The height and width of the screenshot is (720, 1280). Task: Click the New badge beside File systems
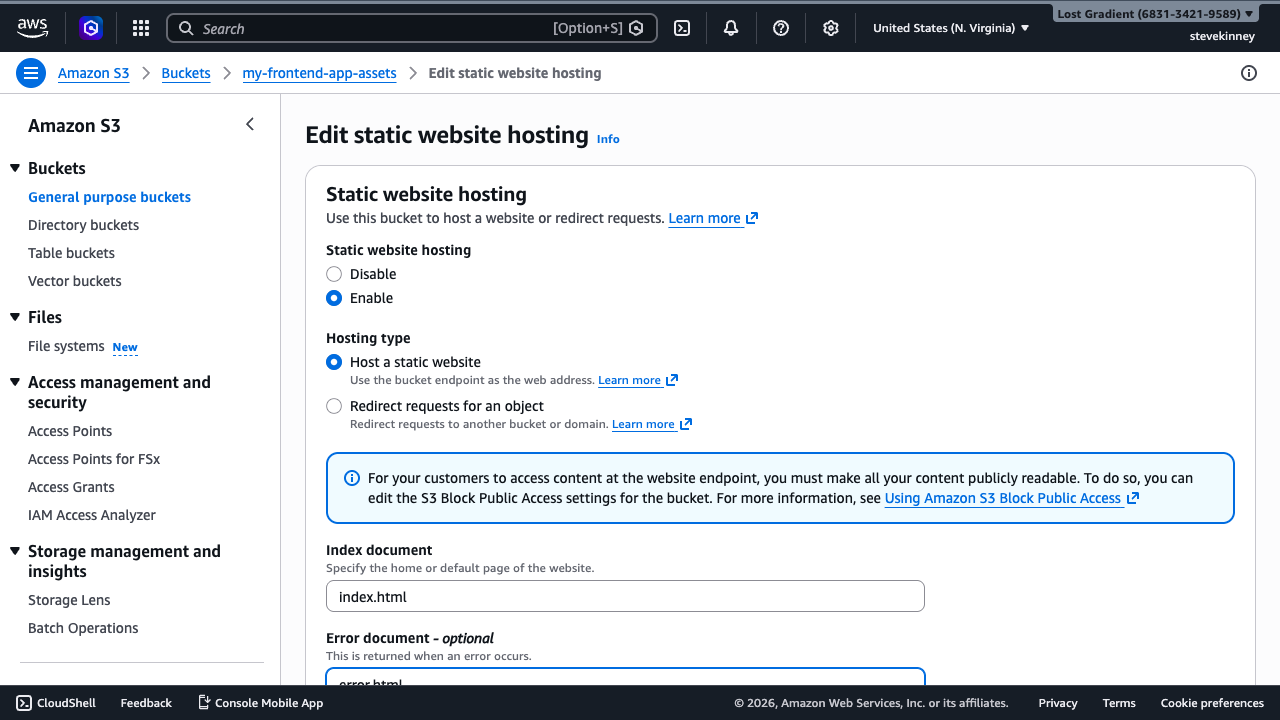click(125, 347)
